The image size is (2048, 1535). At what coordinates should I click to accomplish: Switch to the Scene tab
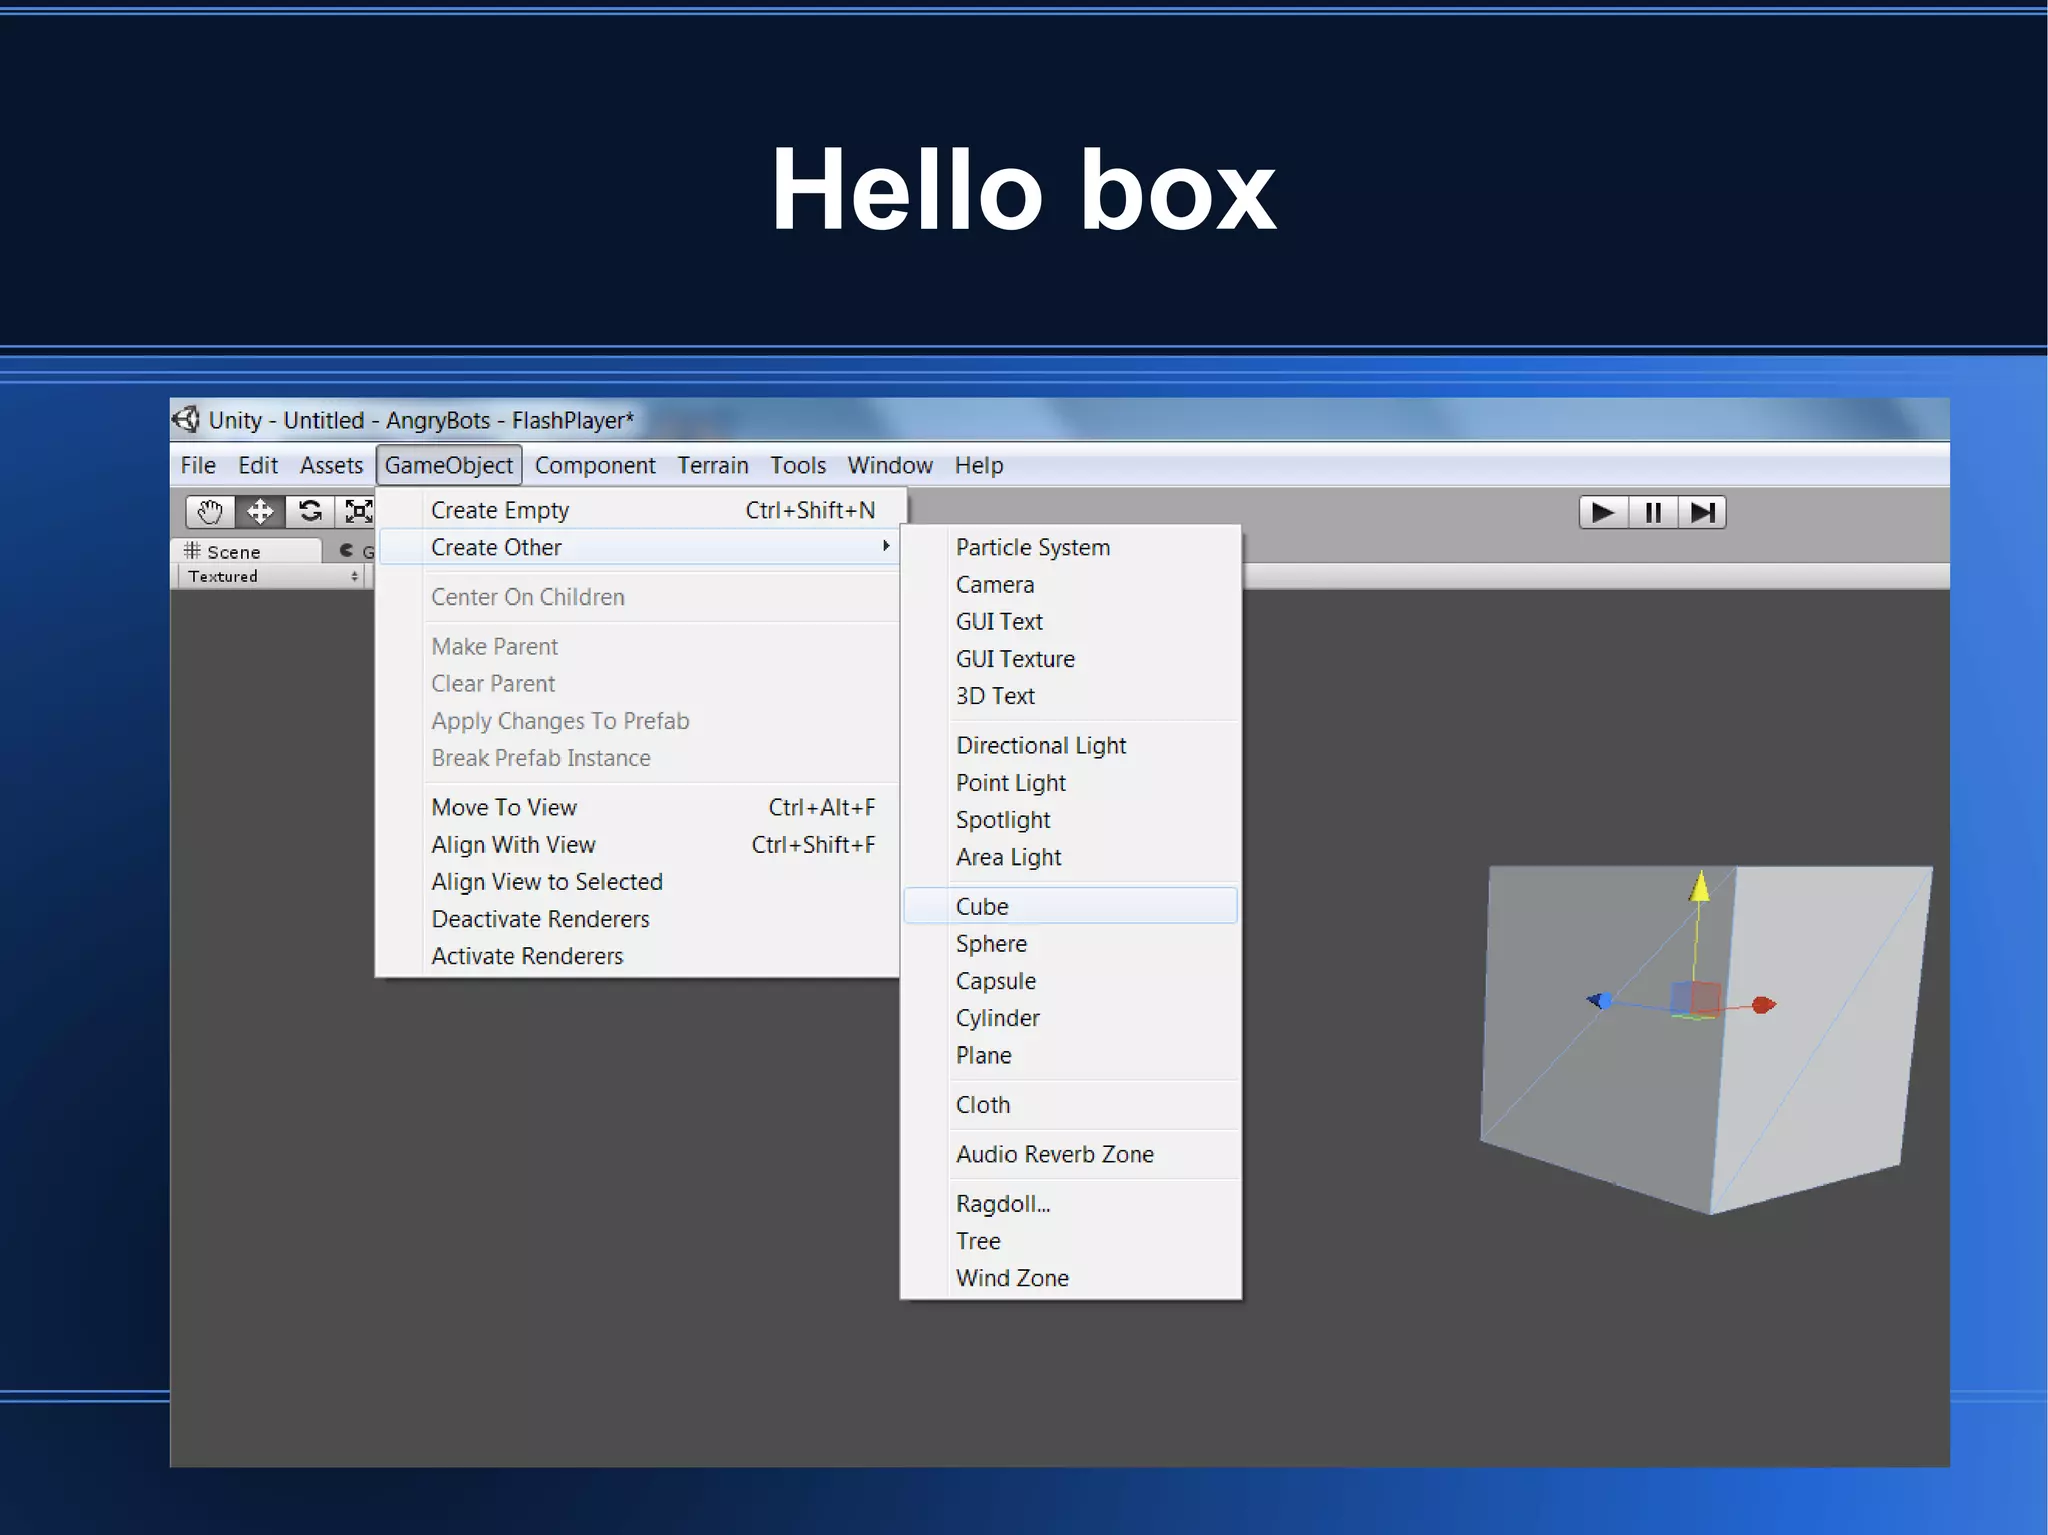248,551
